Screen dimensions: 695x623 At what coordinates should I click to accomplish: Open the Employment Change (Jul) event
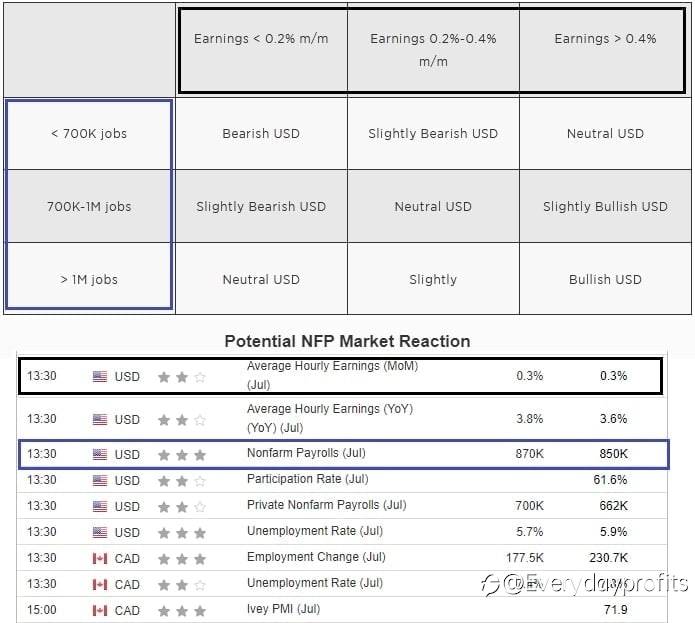pyautogui.click(x=315, y=558)
